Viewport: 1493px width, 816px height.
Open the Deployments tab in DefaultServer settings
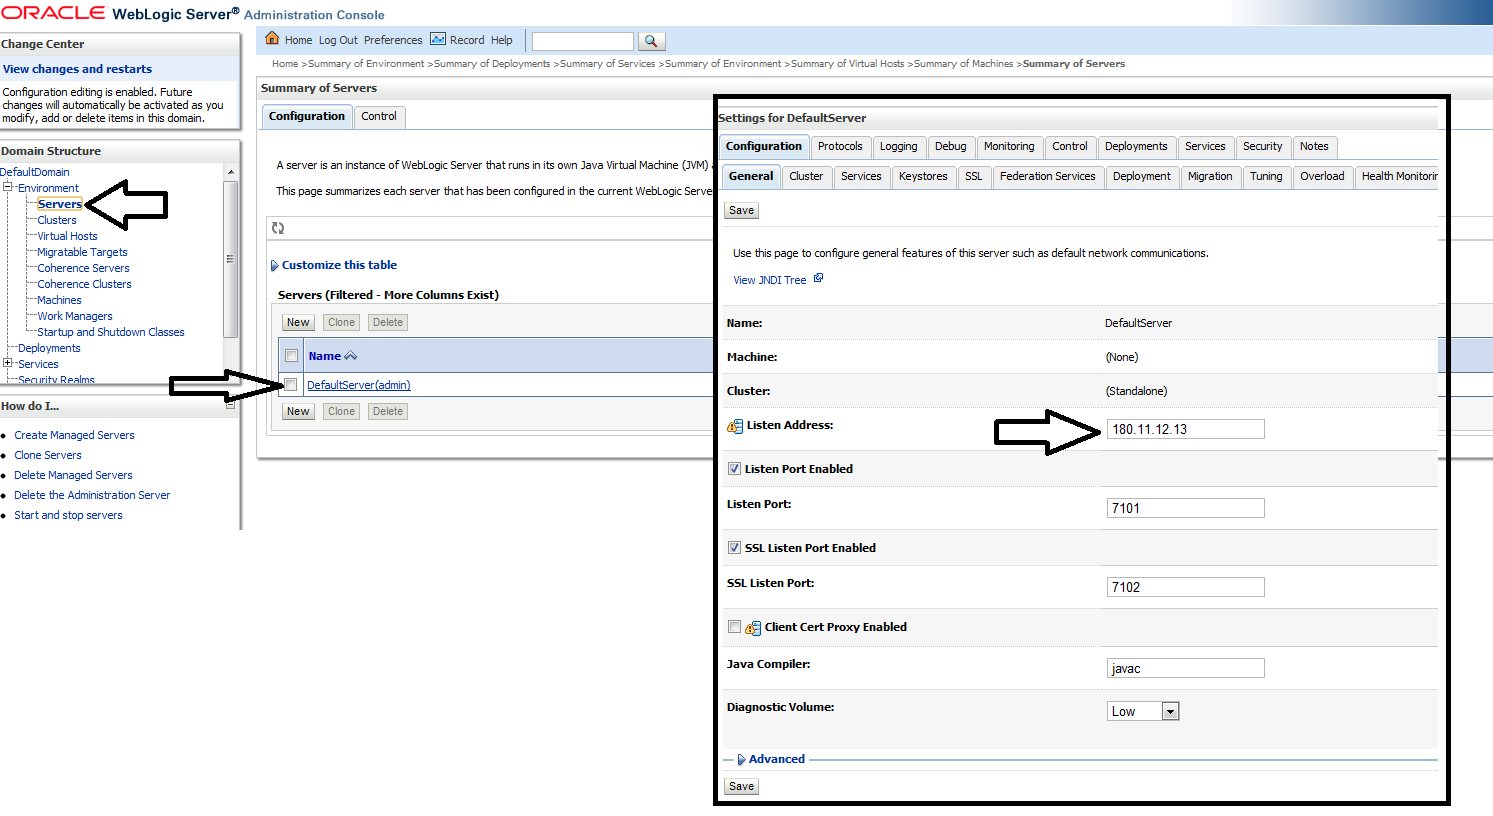coord(1136,146)
